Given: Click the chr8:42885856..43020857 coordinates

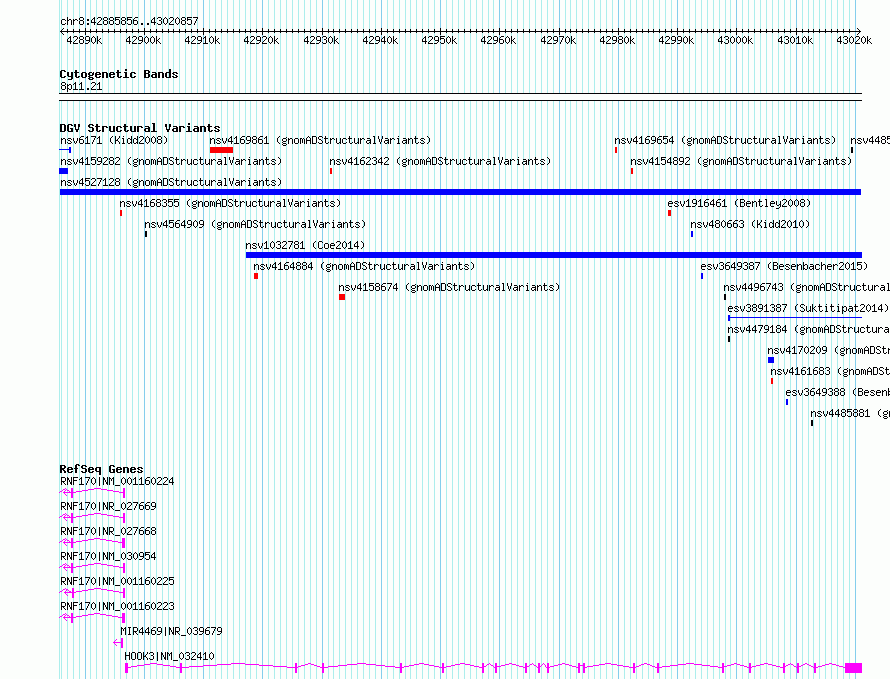Looking at the screenshot, I should 129,22.
